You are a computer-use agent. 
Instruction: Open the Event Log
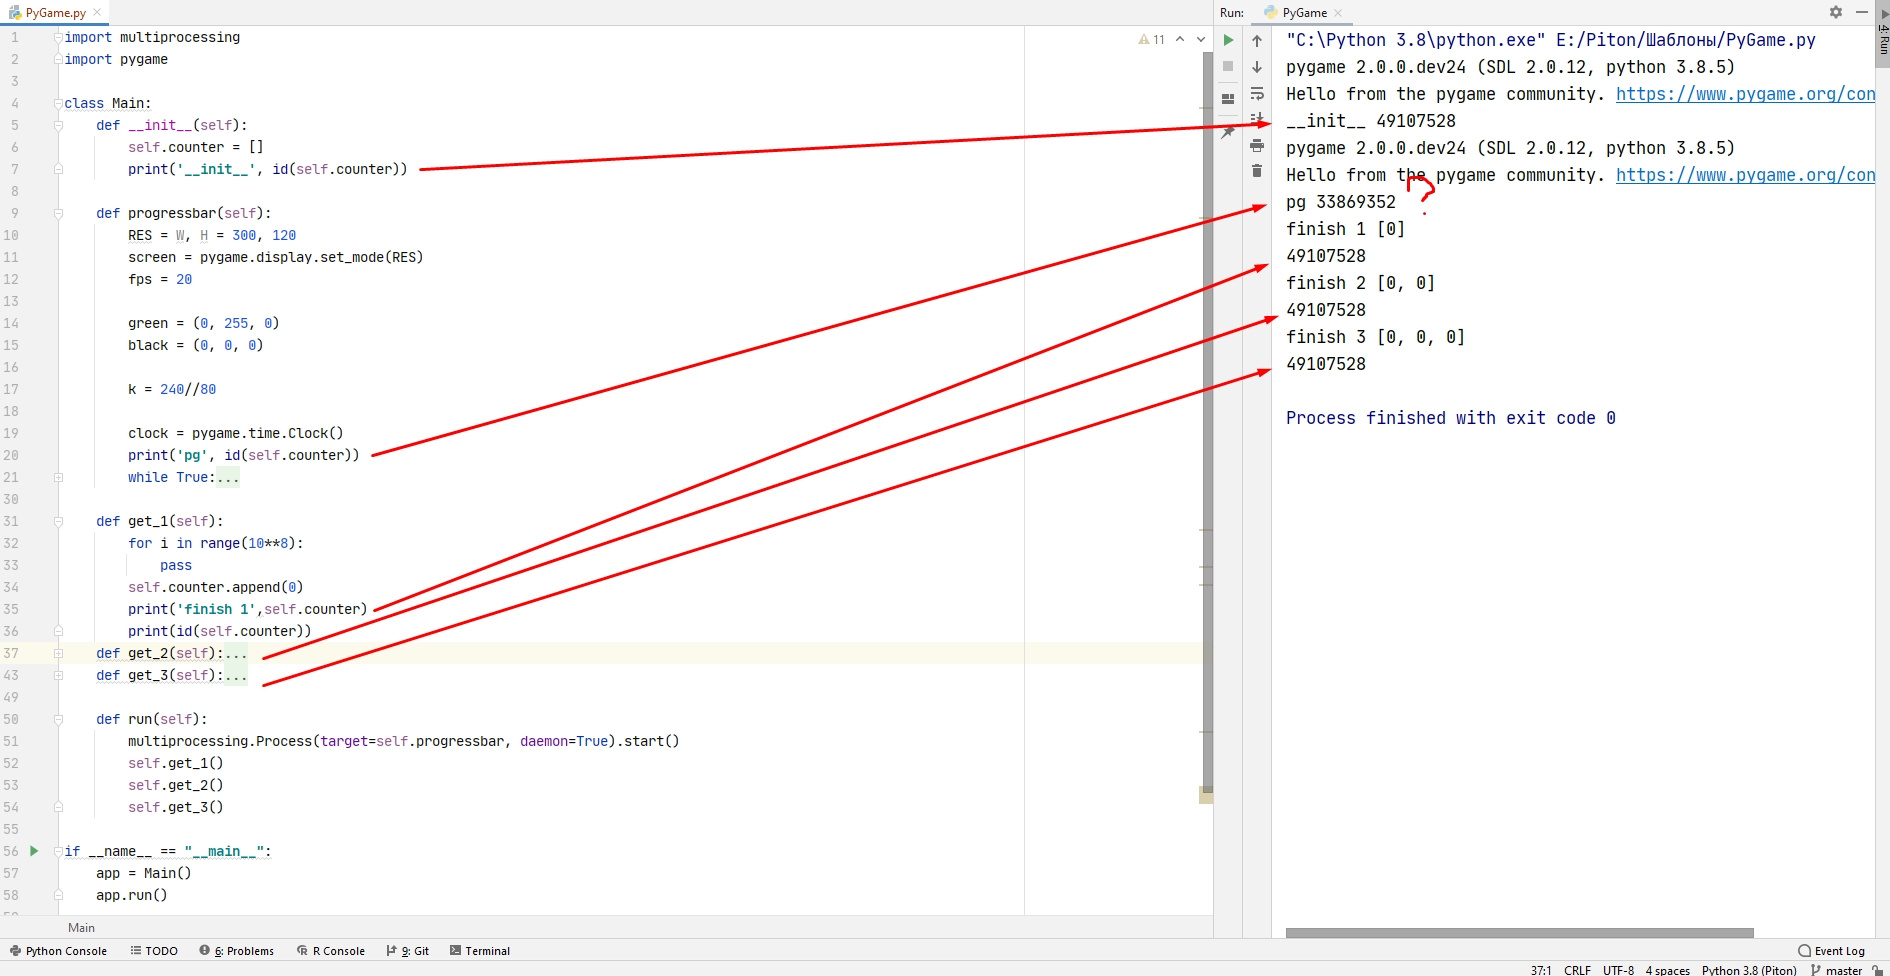click(1832, 951)
